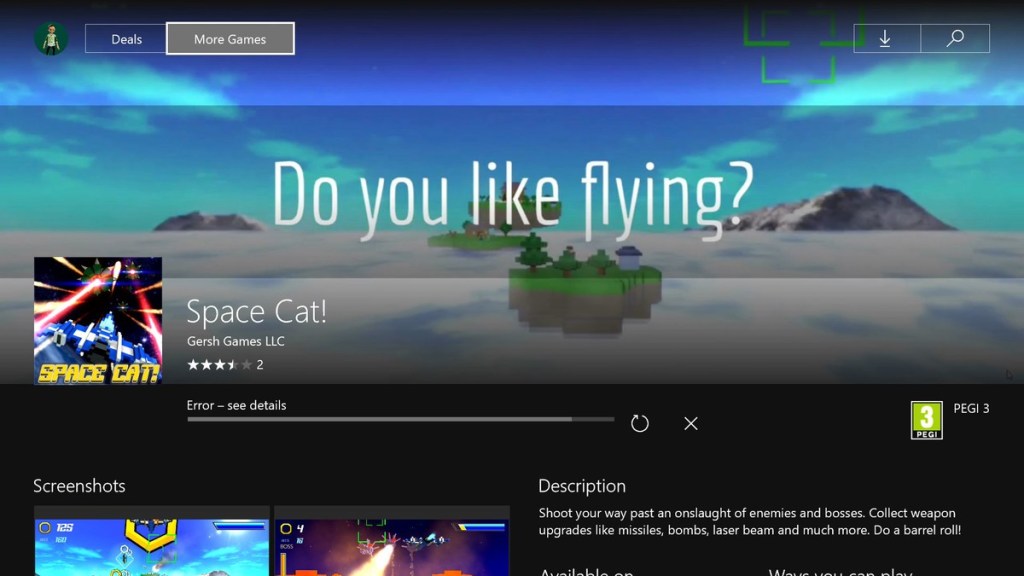Click the Description heading
The image size is (1024, 576).
[x=582, y=486]
